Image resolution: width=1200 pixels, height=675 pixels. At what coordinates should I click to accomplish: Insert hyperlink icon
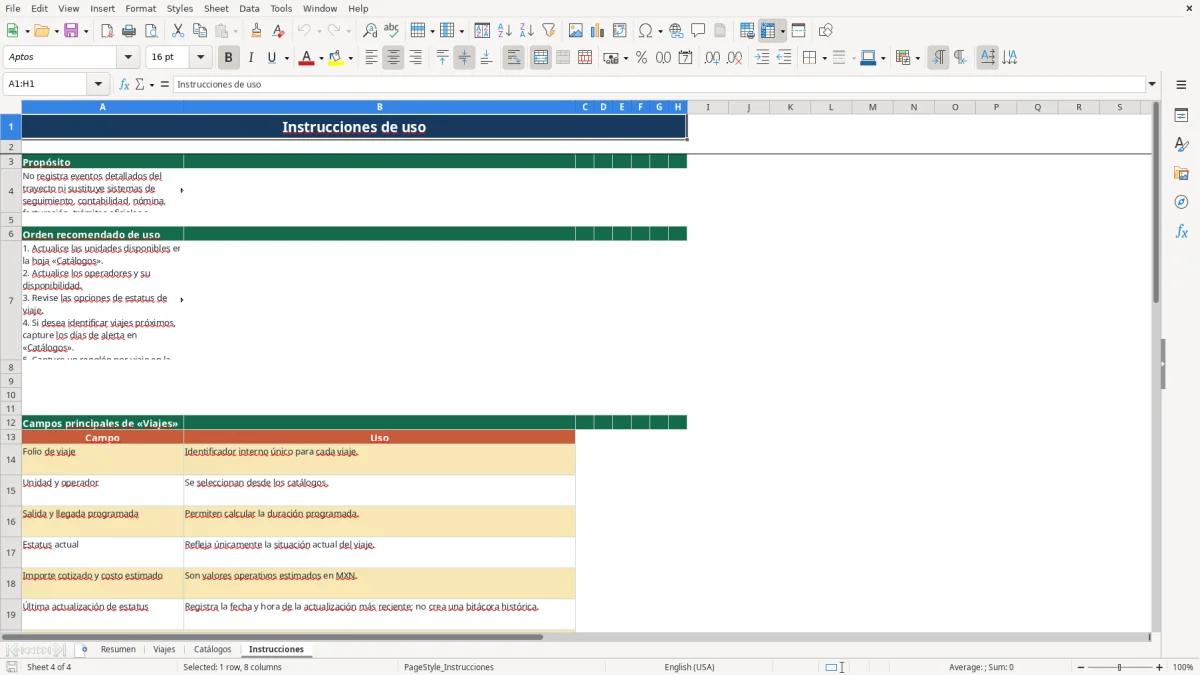pyautogui.click(x=676, y=31)
